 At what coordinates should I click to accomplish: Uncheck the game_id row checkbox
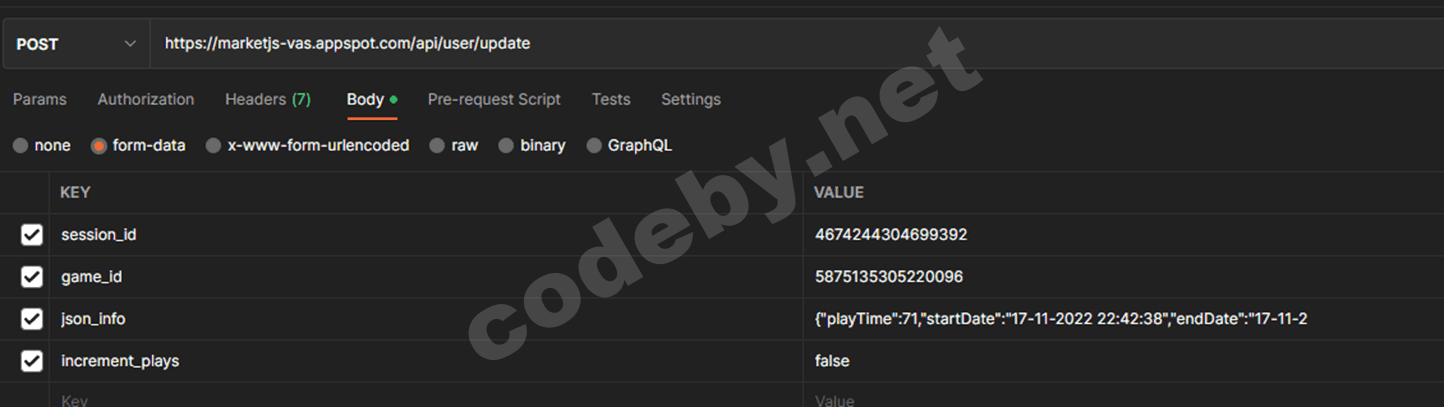click(x=32, y=277)
